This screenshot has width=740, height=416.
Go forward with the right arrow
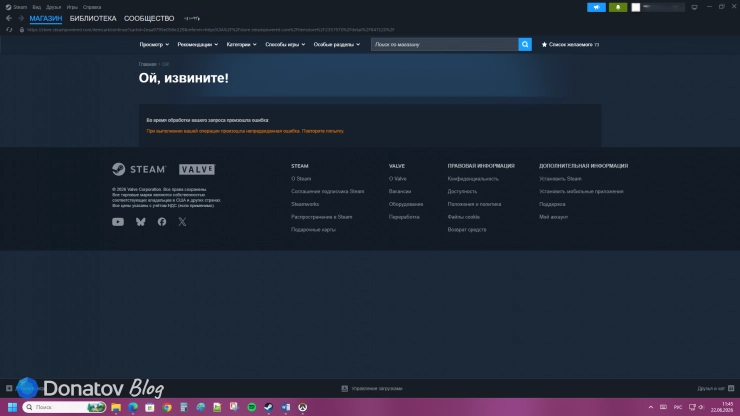(21, 18)
